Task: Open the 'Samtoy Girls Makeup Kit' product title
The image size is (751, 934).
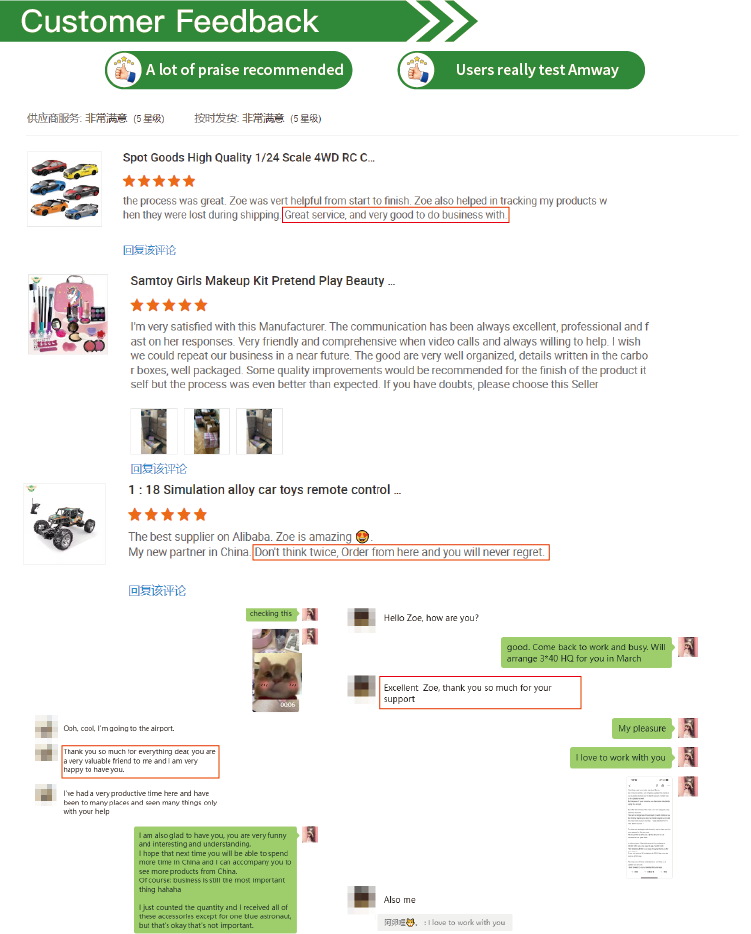Action: coord(263,281)
